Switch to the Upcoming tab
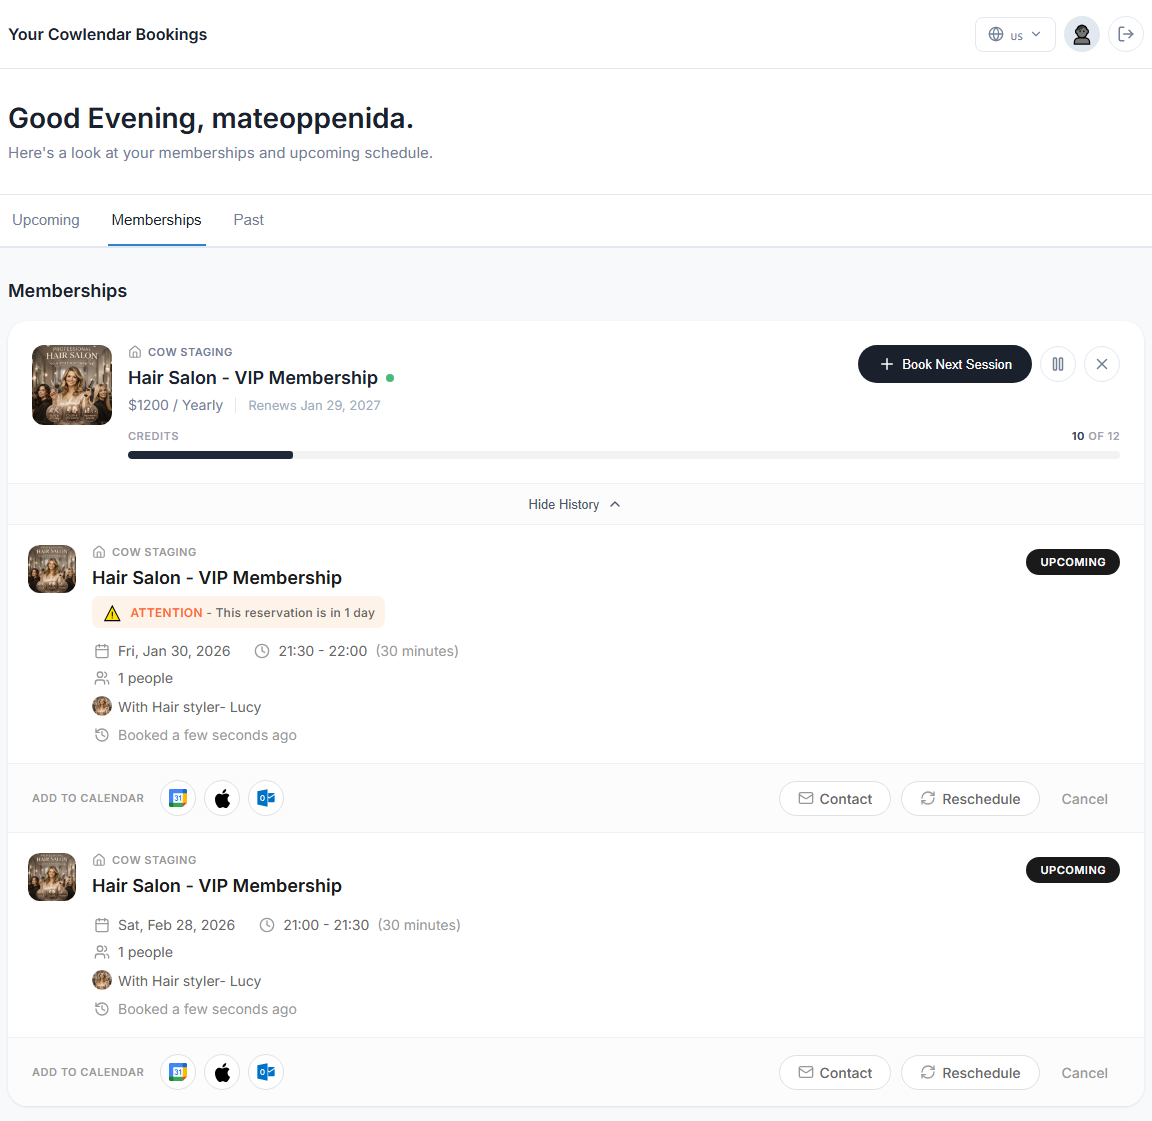 pos(46,220)
